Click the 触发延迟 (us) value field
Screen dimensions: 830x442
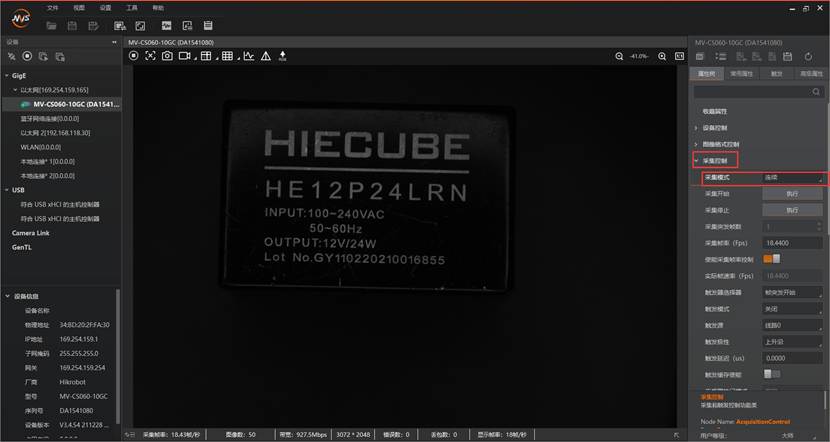[792, 358]
